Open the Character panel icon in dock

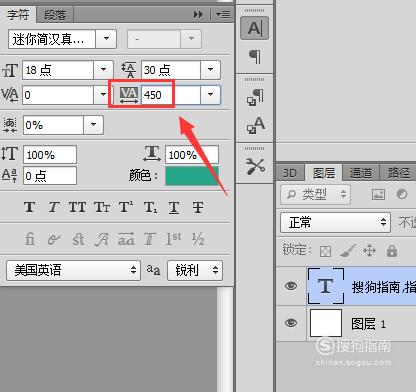click(254, 28)
